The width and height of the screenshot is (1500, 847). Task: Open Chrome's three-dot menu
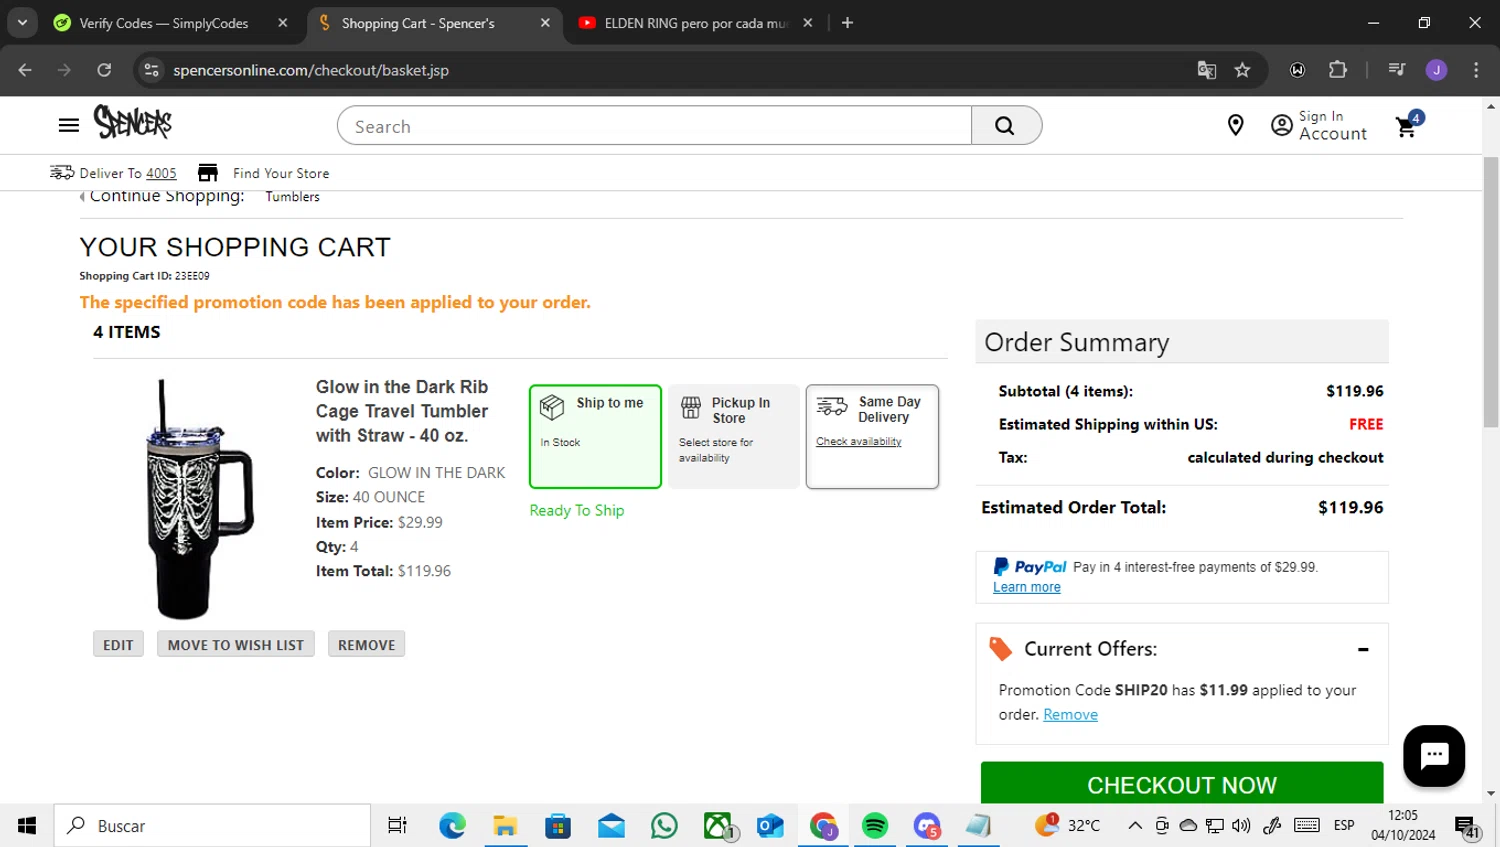(1476, 70)
